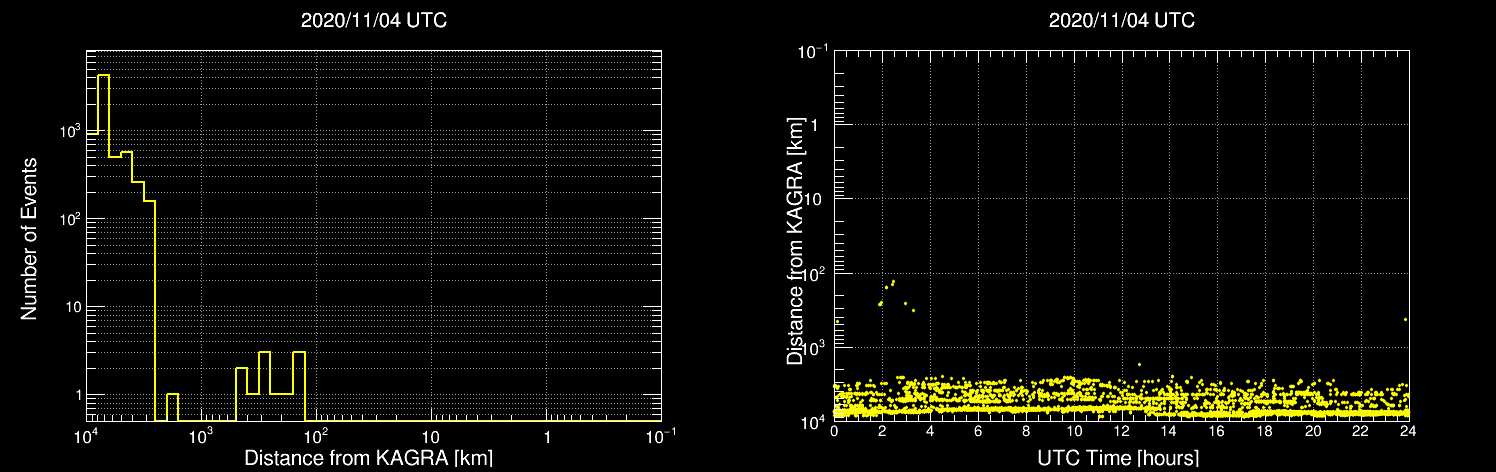Click the isolated scatter point at hour 24

pos(1405,319)
